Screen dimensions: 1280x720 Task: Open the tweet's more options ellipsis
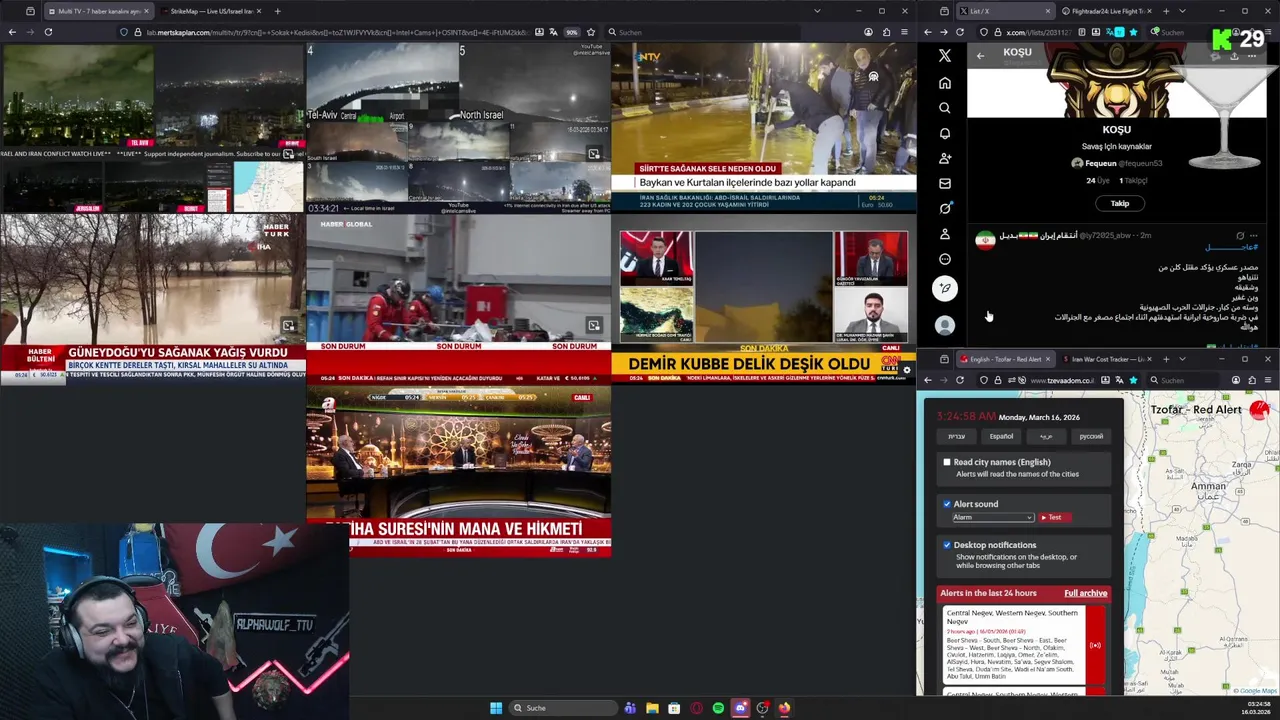[x=1253, y=235]
